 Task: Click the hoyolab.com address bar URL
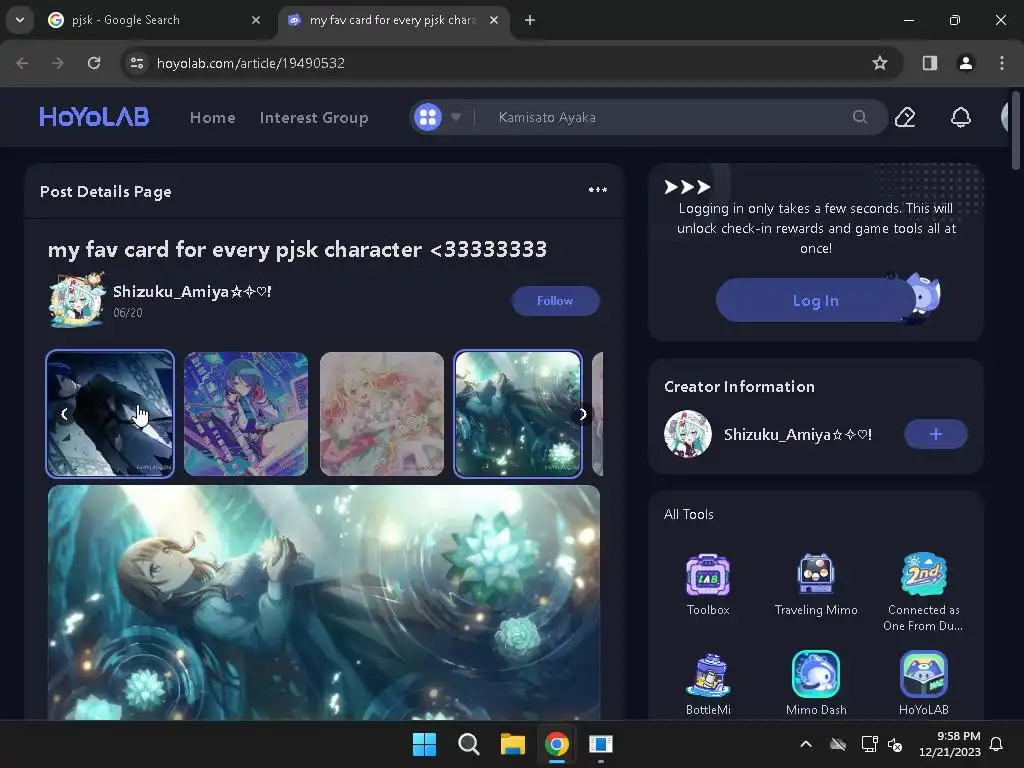[251, 63]
